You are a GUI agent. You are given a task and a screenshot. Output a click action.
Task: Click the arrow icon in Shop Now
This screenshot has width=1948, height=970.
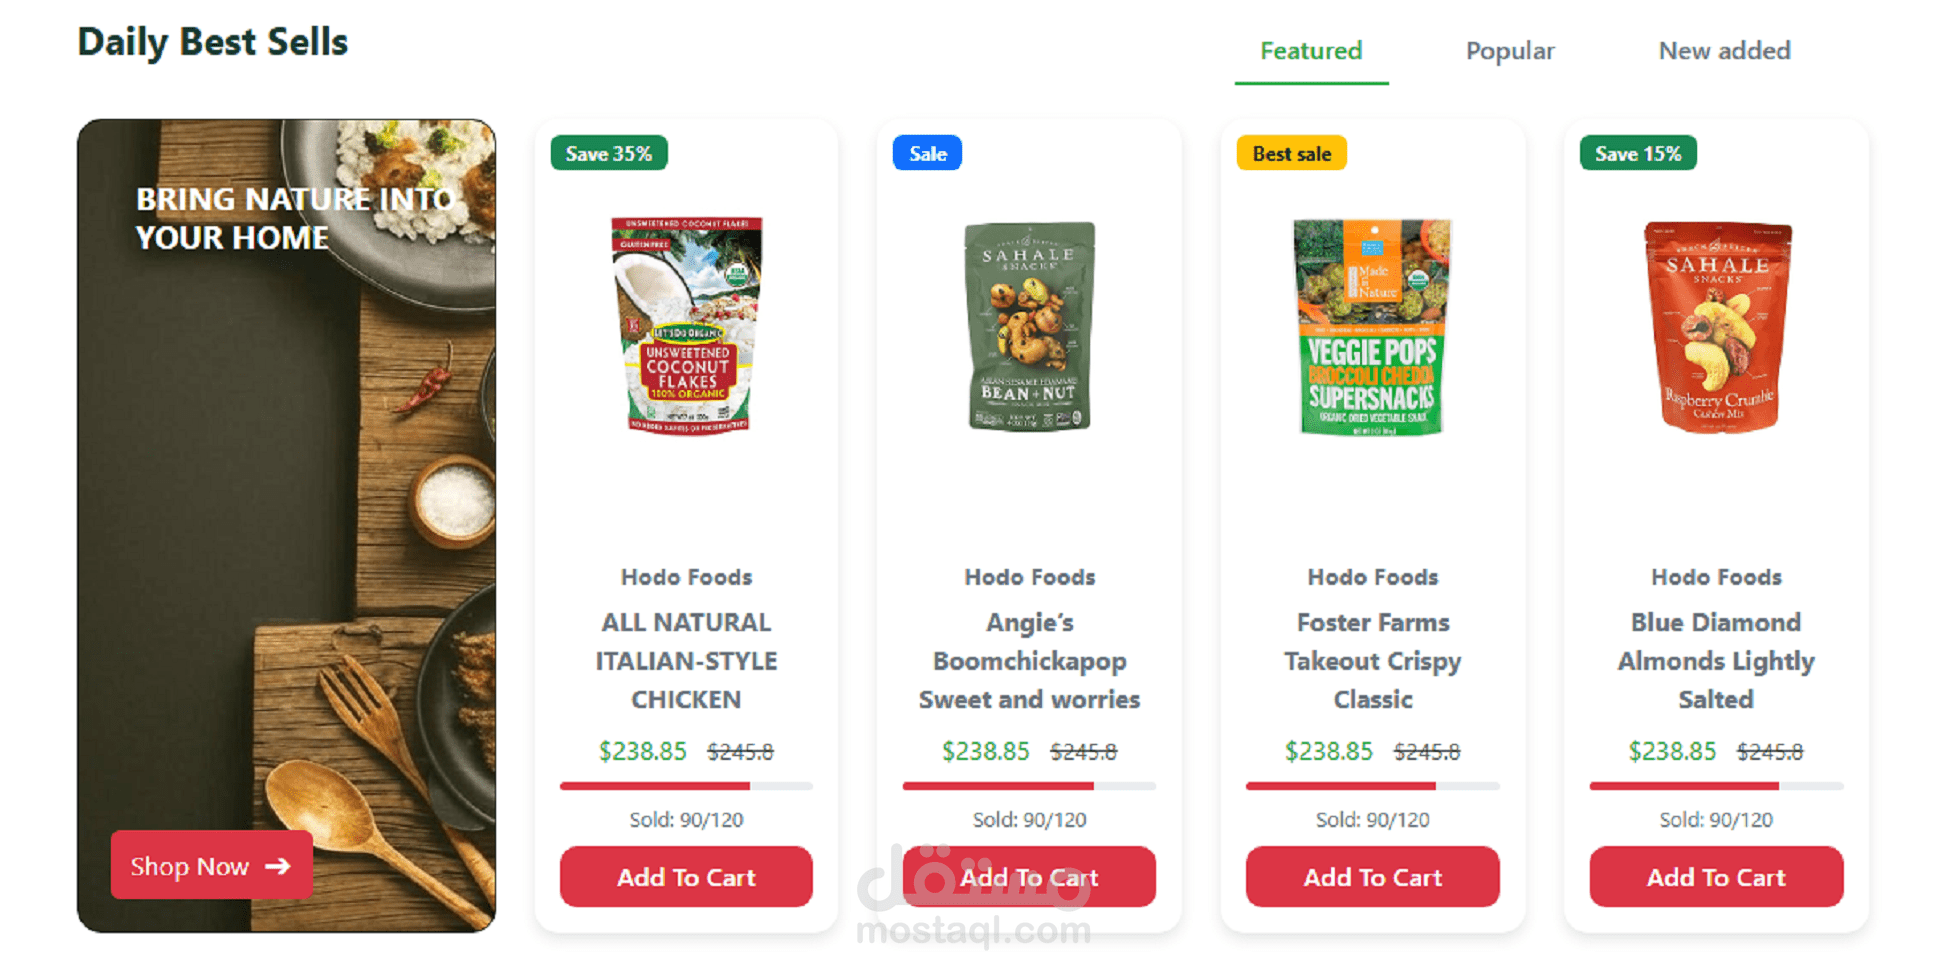coord(278,866)
